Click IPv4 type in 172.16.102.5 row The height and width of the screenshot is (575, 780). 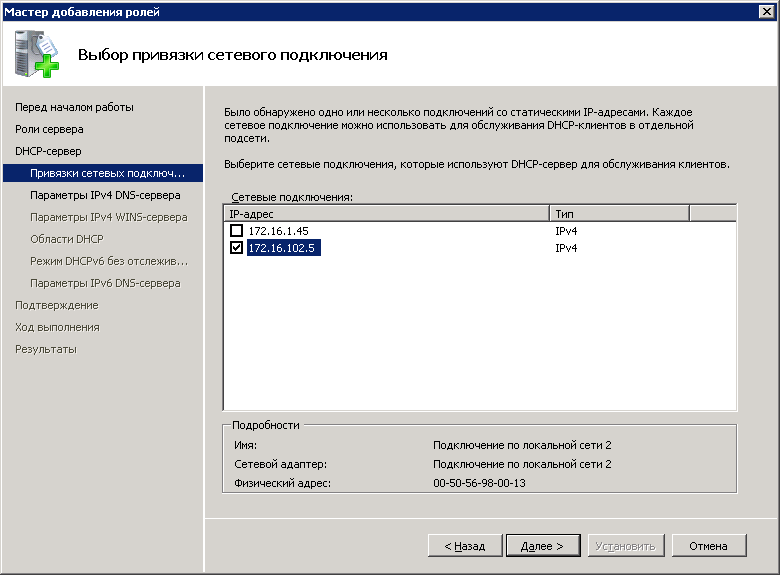(x=566, y=248)
